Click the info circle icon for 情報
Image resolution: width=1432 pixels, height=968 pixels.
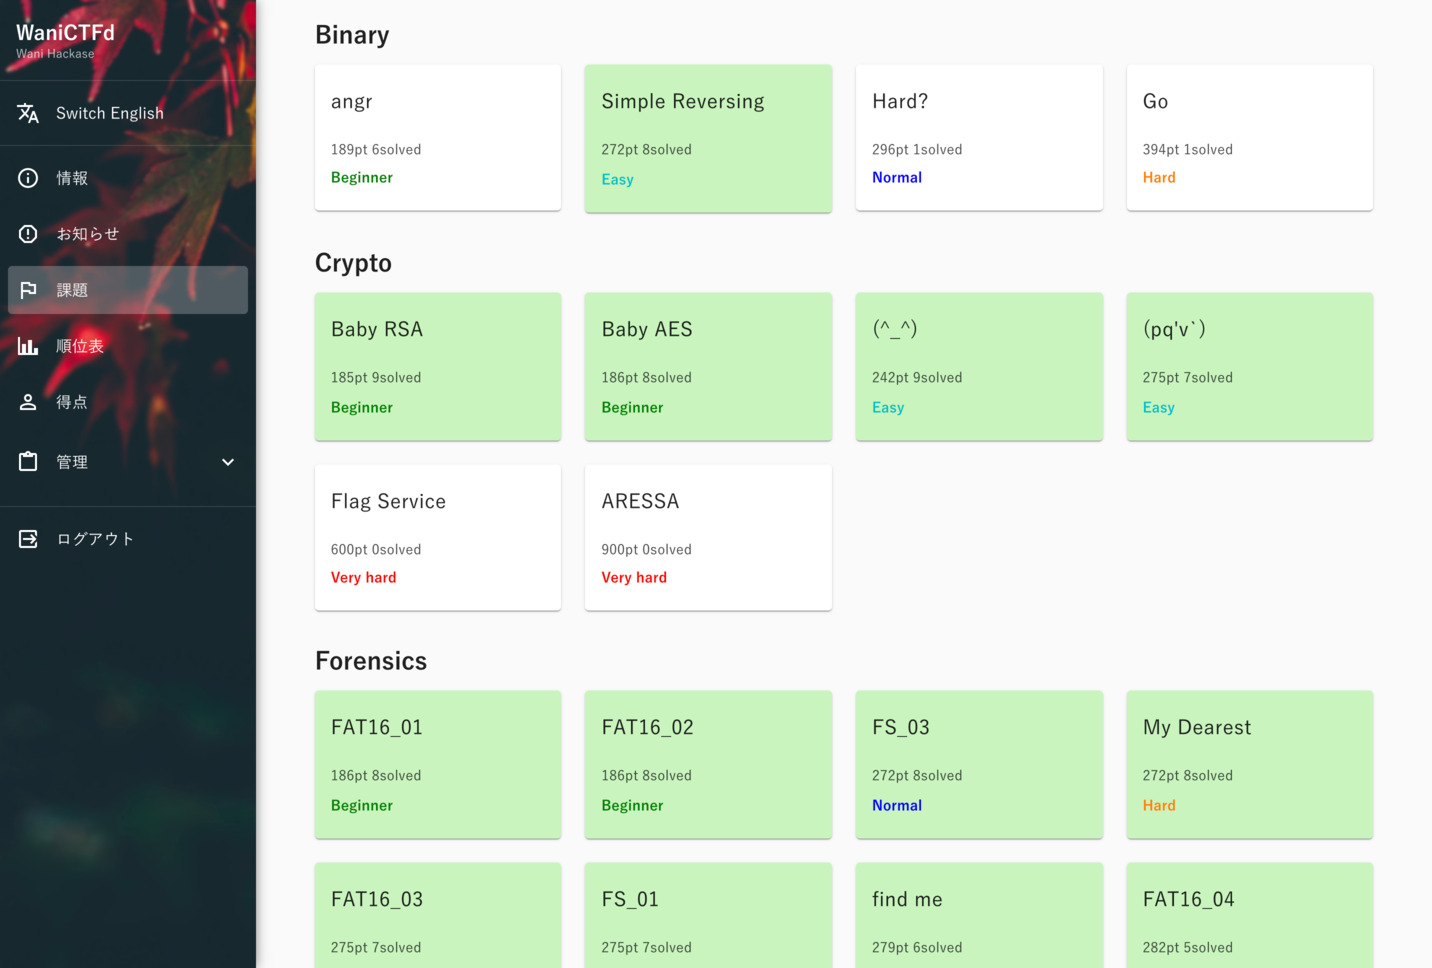pos(28,178)
